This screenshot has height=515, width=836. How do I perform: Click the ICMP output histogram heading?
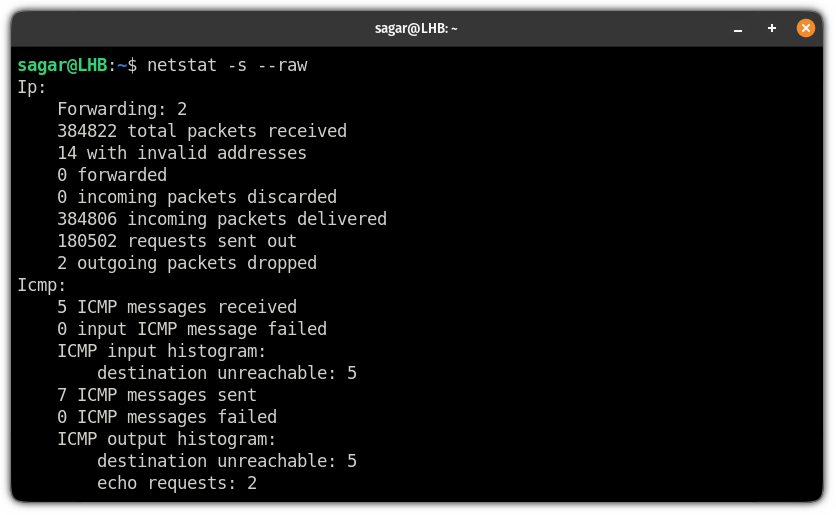166,439
